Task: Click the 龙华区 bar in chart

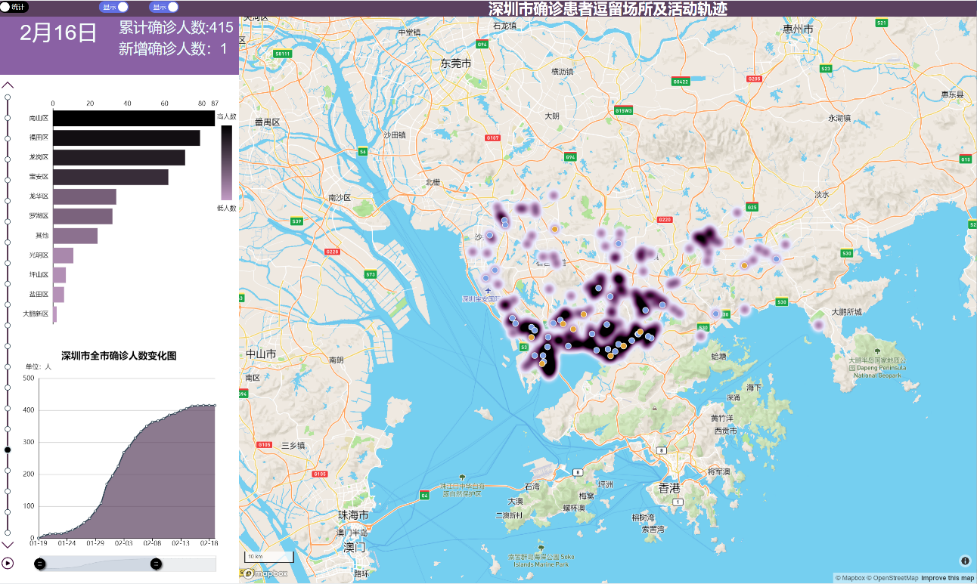Action: [x=84, y=197]
